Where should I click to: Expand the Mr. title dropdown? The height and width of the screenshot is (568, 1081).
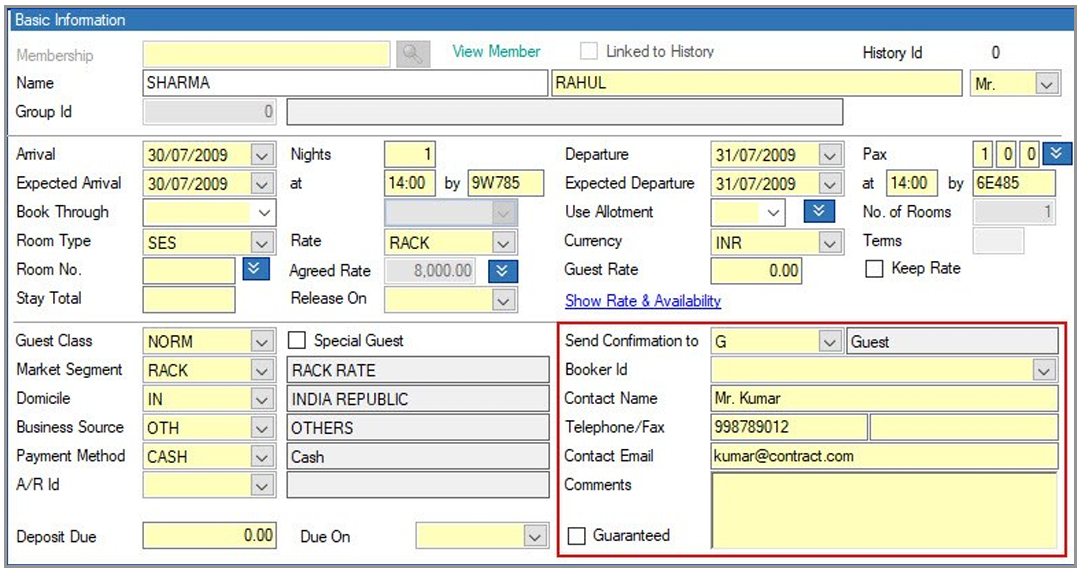(x=1046, y=84)
